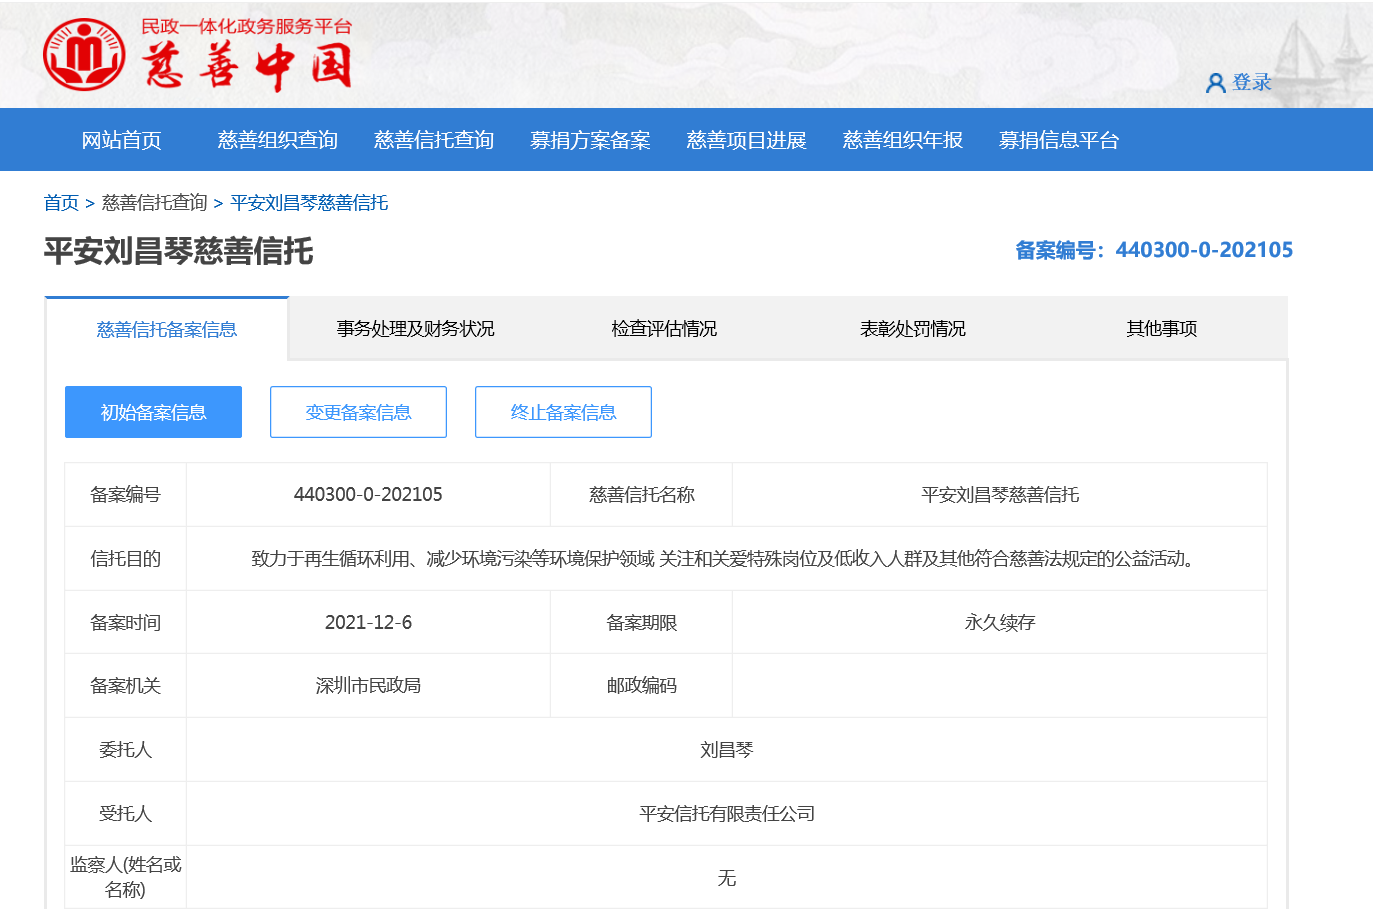Viewport: 1373px width, 909px height.
Task: Click the 深圳市民政局 cell
Action: click(368, 685)
